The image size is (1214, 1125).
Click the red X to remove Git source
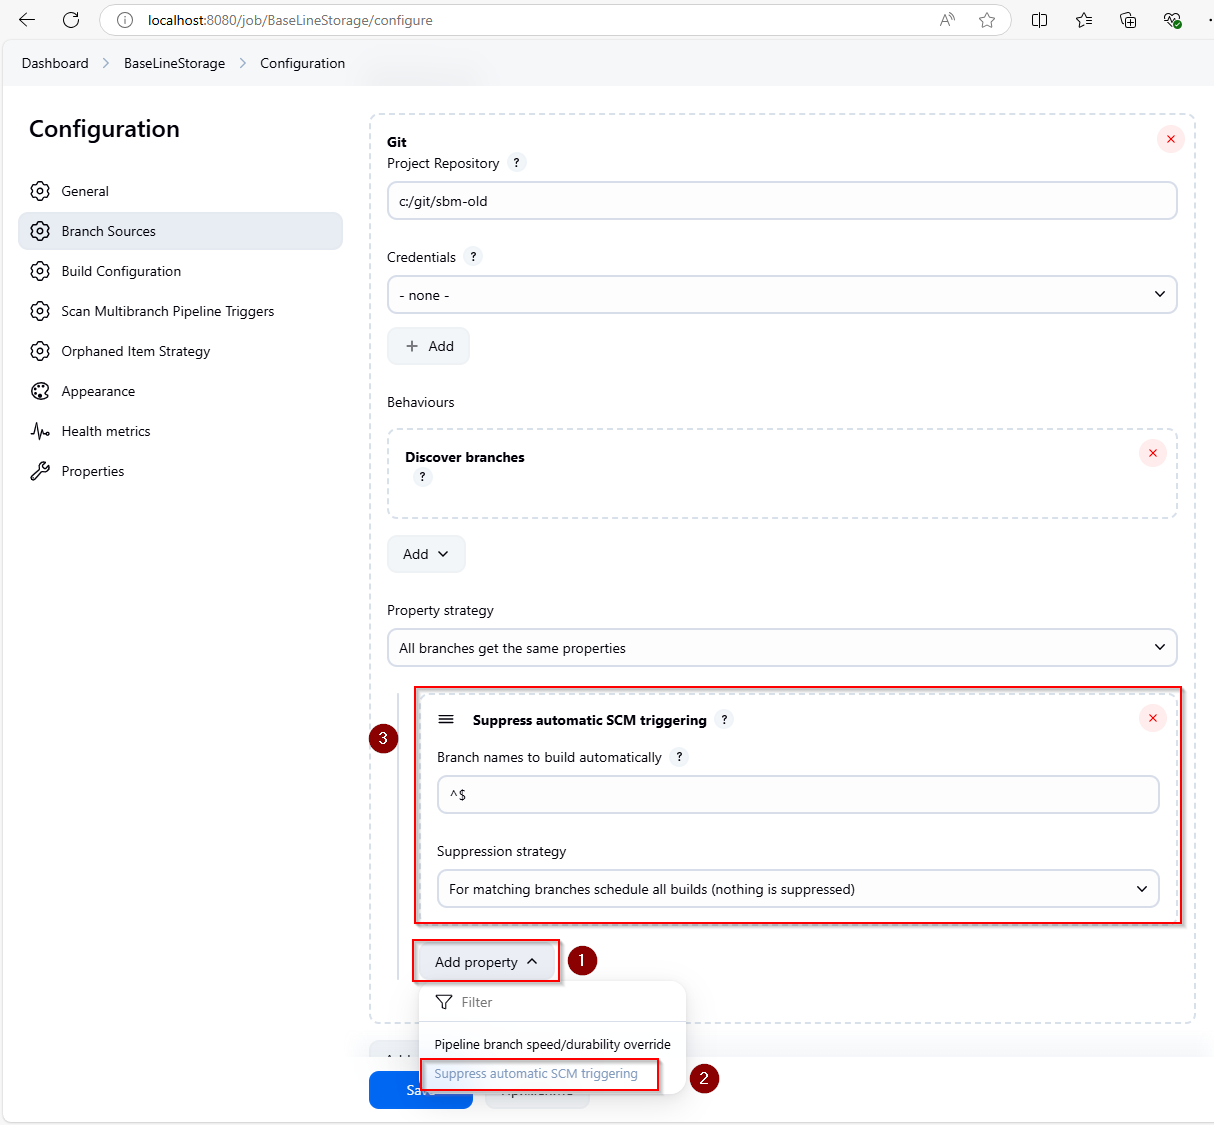[1170, 139]
